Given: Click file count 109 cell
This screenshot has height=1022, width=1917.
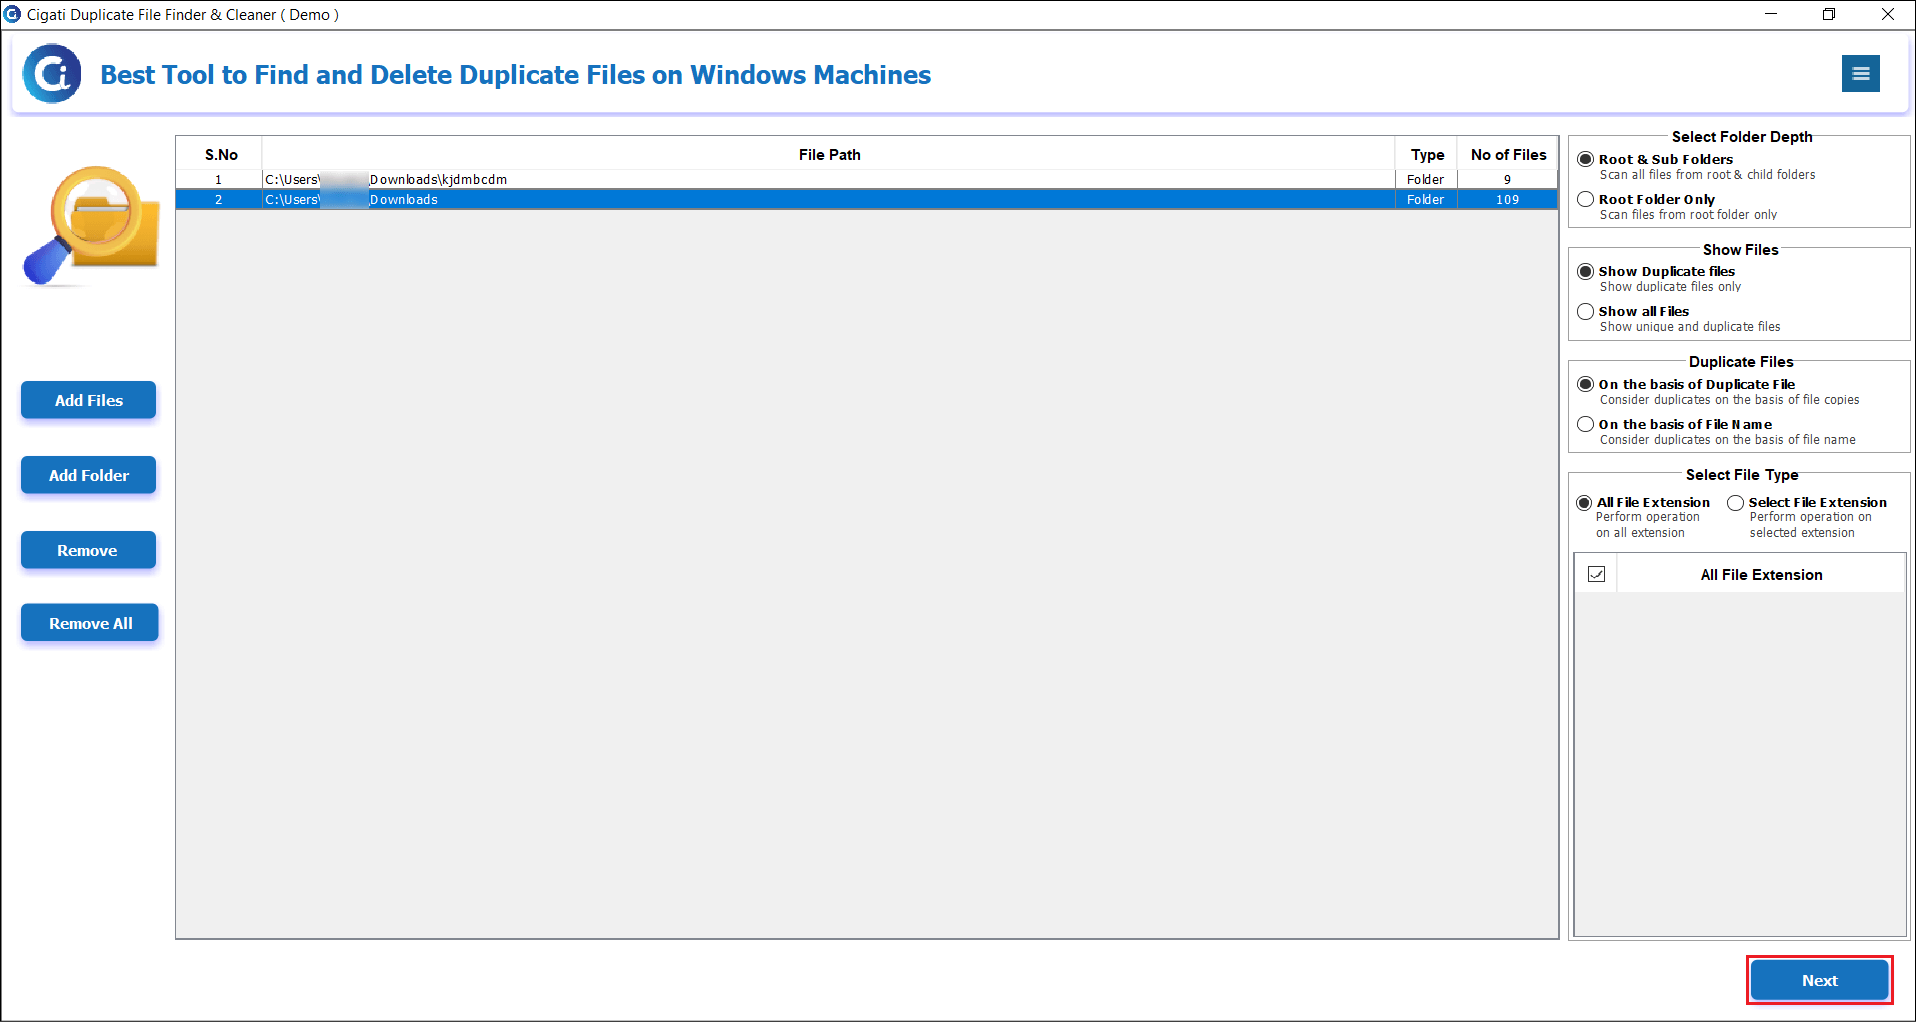Looking at the screenshot, I should [x=1508, y=199].
